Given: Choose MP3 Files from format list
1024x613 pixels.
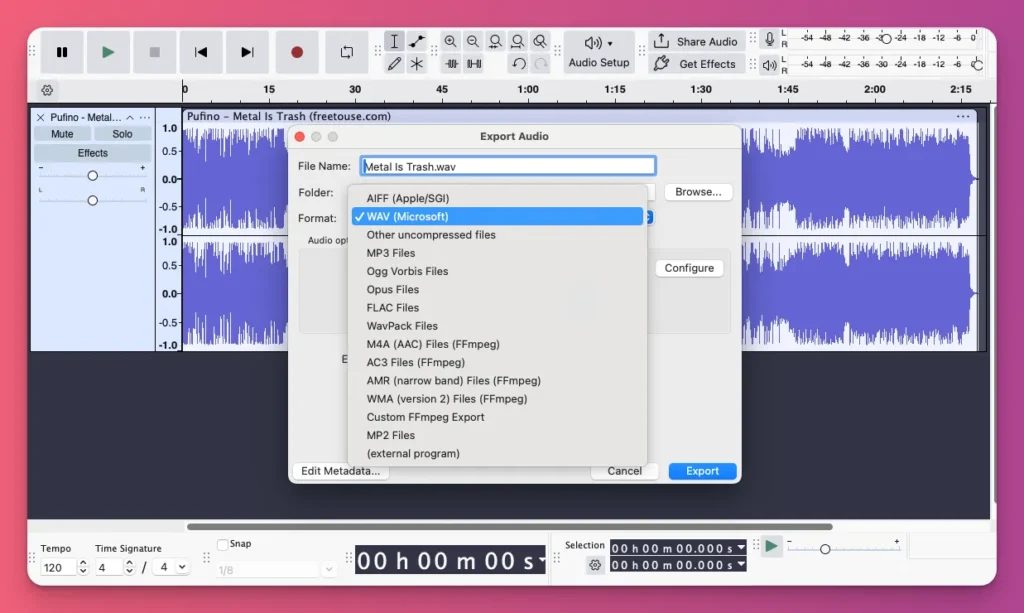Looking at the screenshot, I should [x=420, y=253].
